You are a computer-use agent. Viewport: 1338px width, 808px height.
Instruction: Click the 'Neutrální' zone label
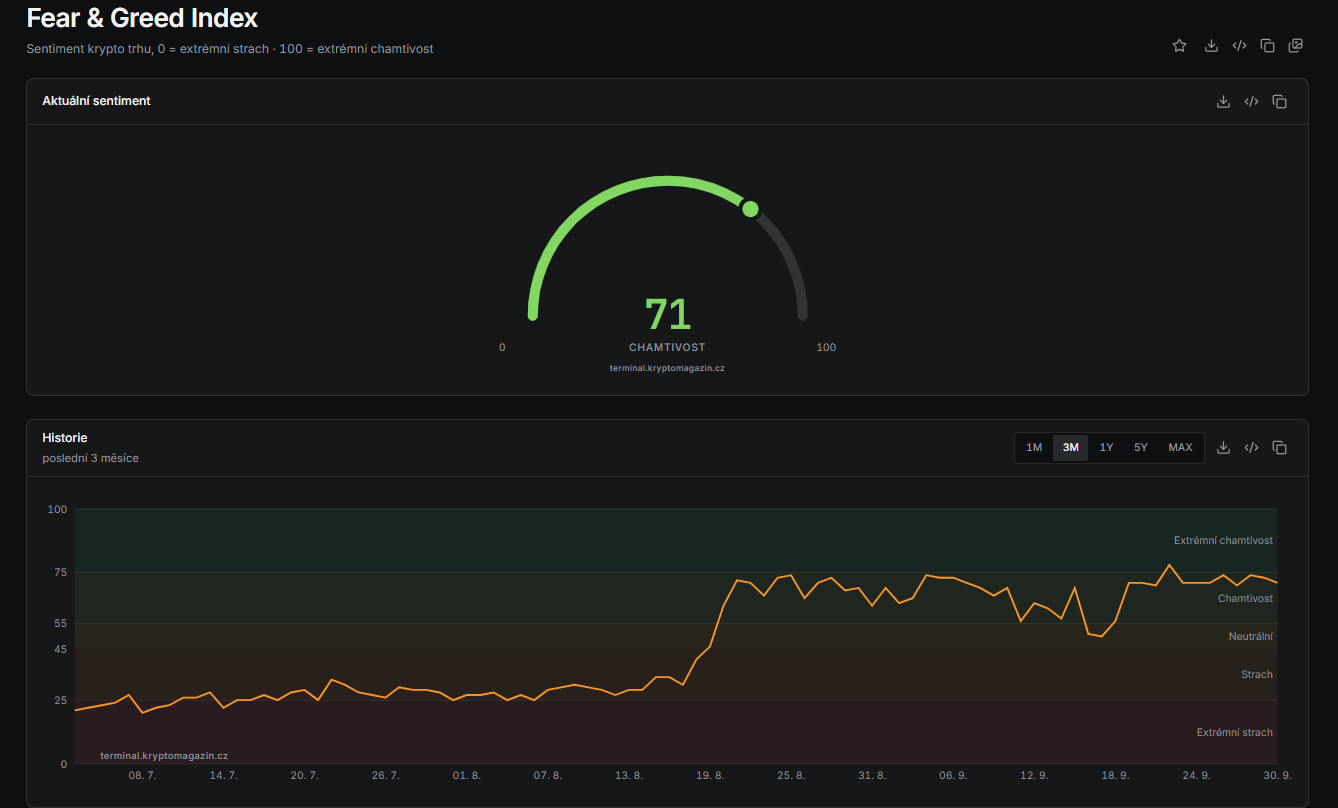tap(1251, 636)
